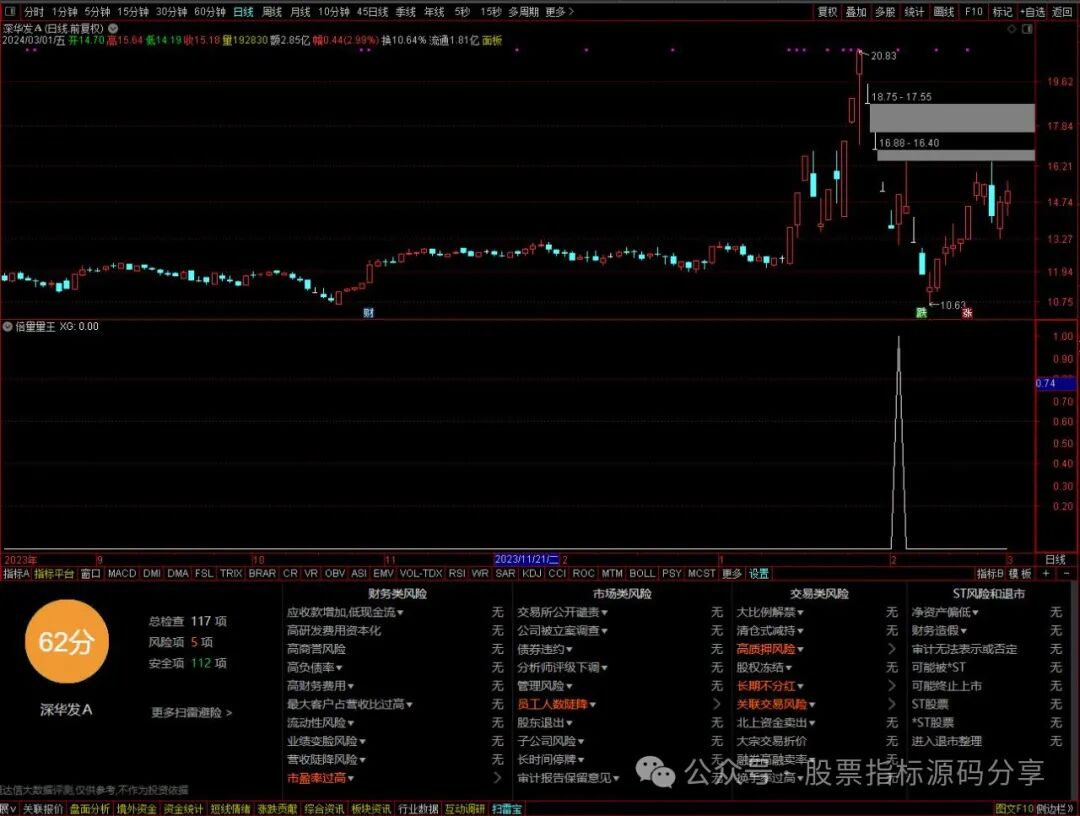The width and height of the screenshot is (1080, 816).
Task: Switch chart to 季线 quarterly period
Action: tap(406, 12)
